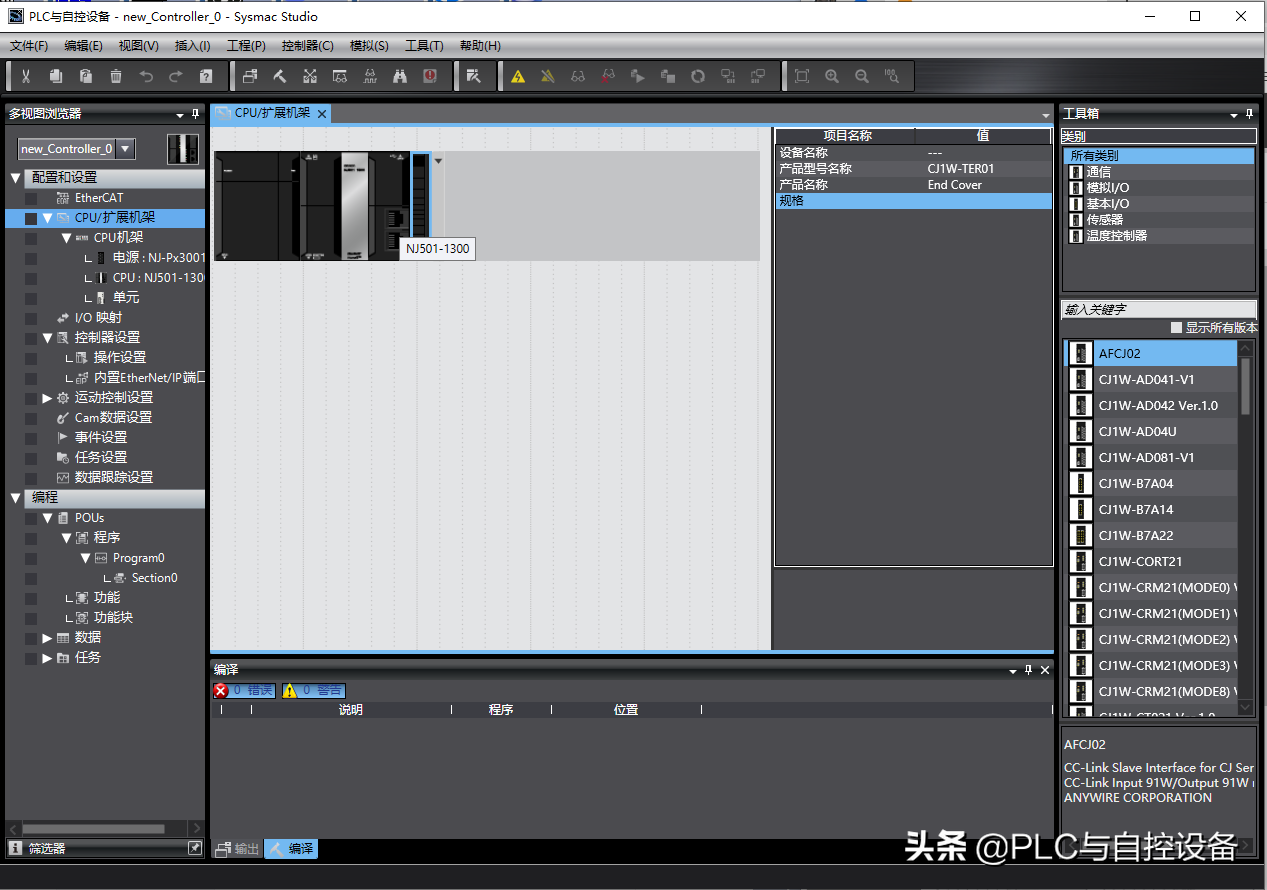Image resolution: width=1267 pixels, height=890 pixels.
Task: Click the yellow warning triangle toolbar icon
Action: click(x=518, y=76)
